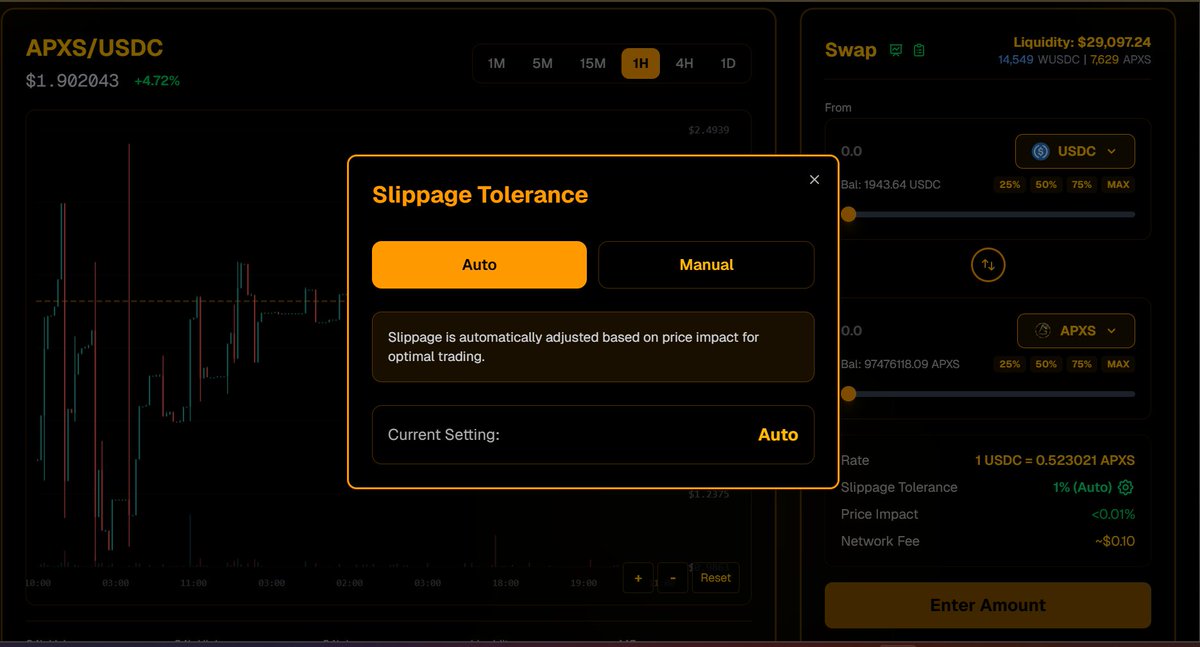Click Bal: 1943.64 USDC text
The width and height of the screenshot is (1200, 647).
pyautogui.click(x=890, y=185)
